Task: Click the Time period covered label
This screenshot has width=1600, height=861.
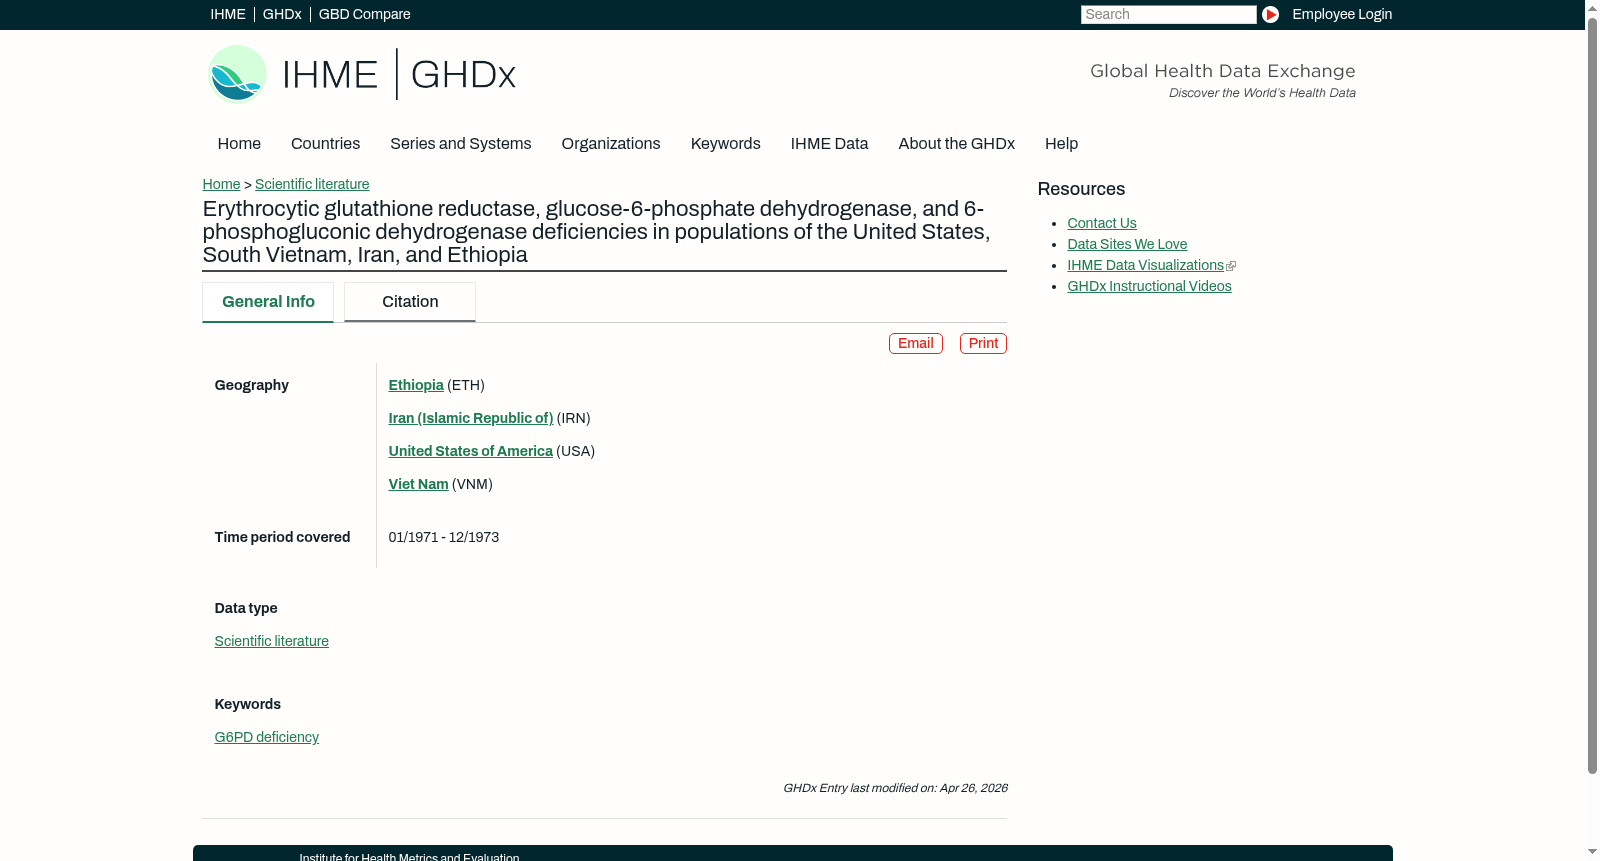Action: pyautogui.click(x=283, y=537)
